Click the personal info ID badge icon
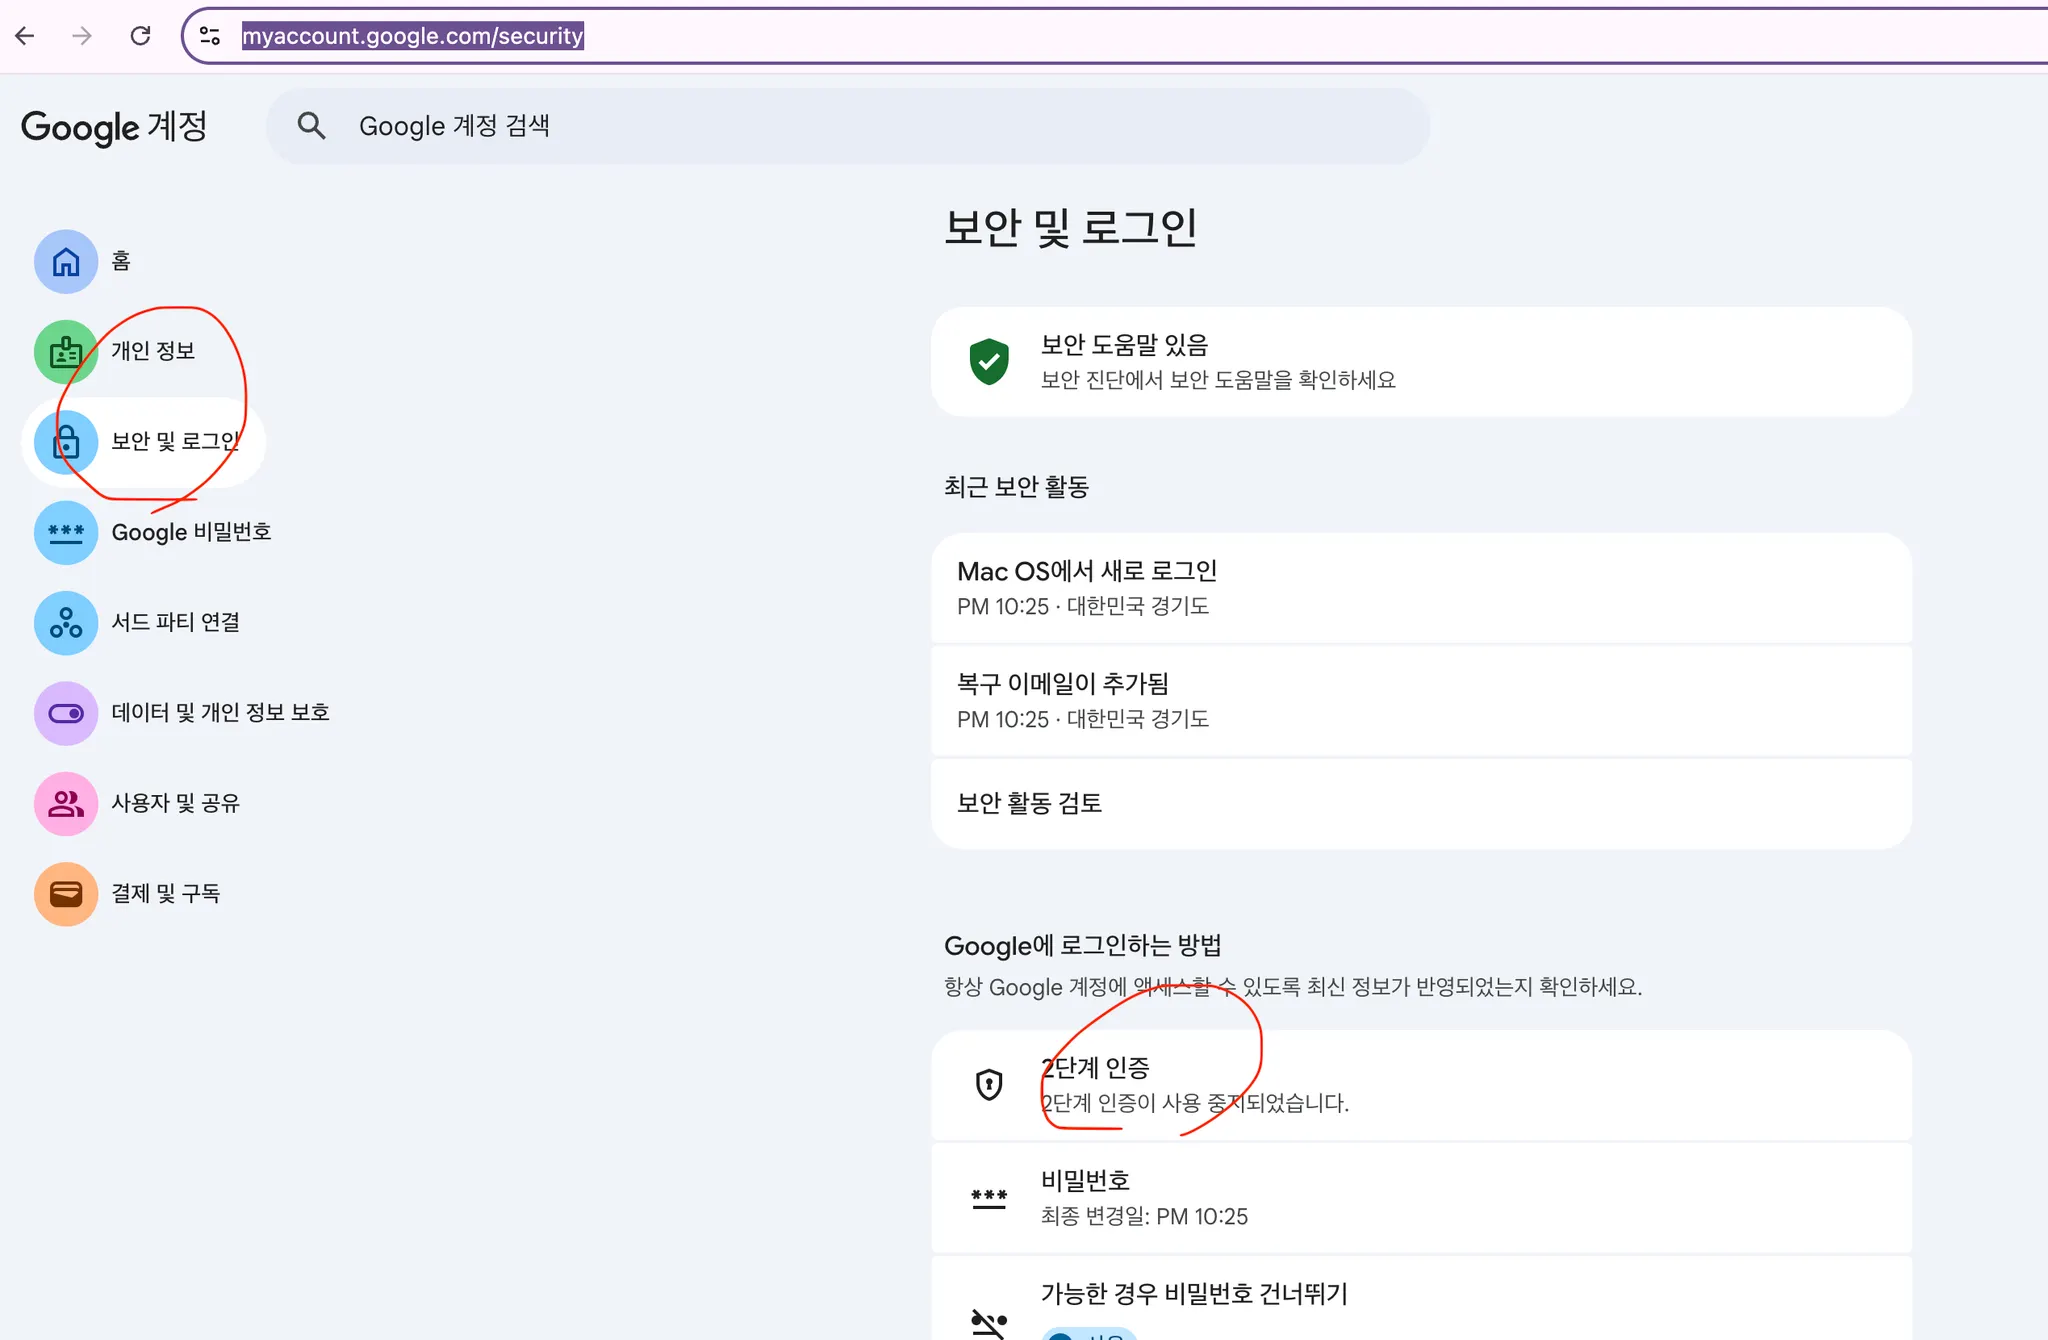The width and height of the screenshot is (2048, 1340). [x=66, y=352]
